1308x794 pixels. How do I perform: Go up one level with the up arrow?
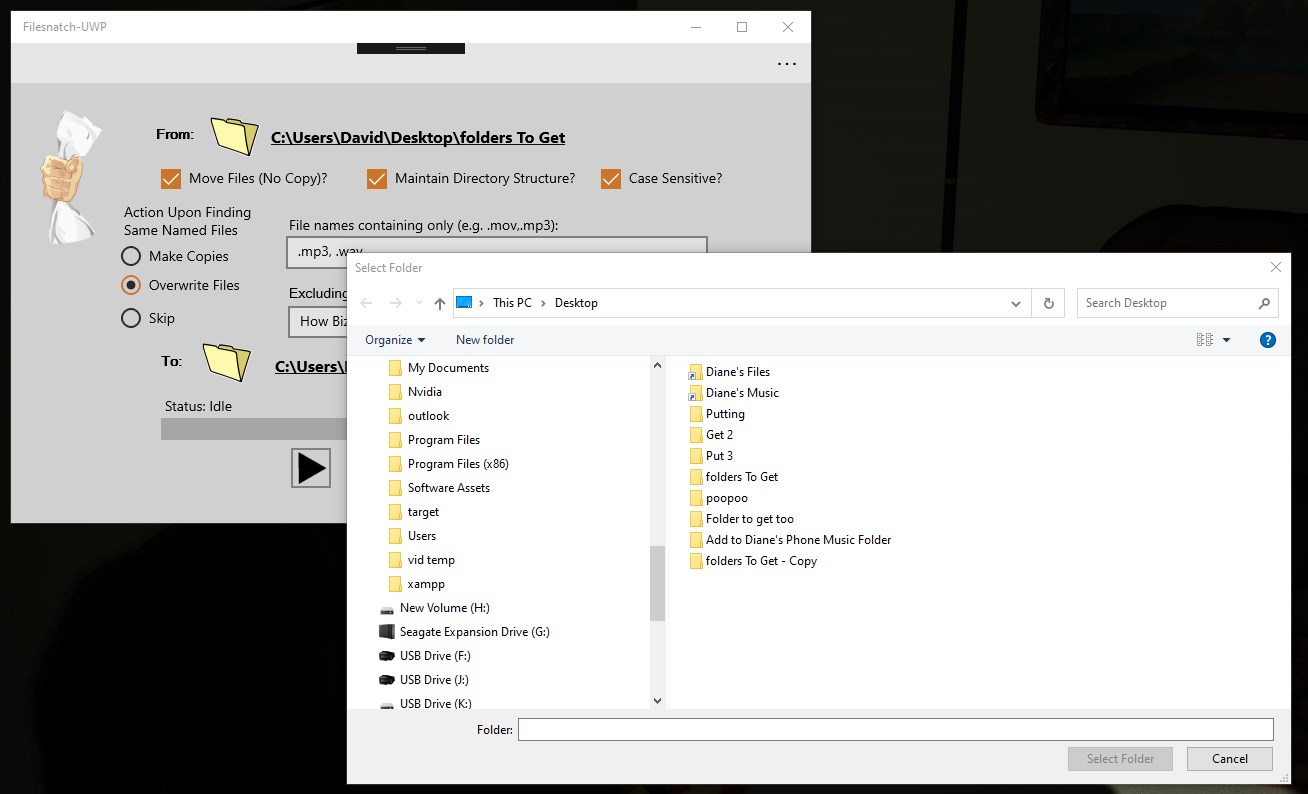[x=440, y=303]
